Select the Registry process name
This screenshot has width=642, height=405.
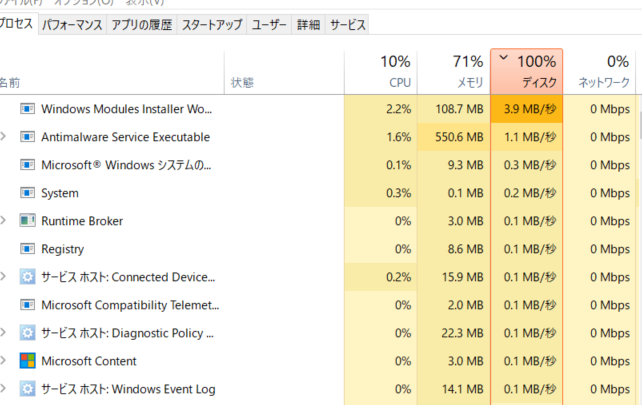click(x=63, y=249)
